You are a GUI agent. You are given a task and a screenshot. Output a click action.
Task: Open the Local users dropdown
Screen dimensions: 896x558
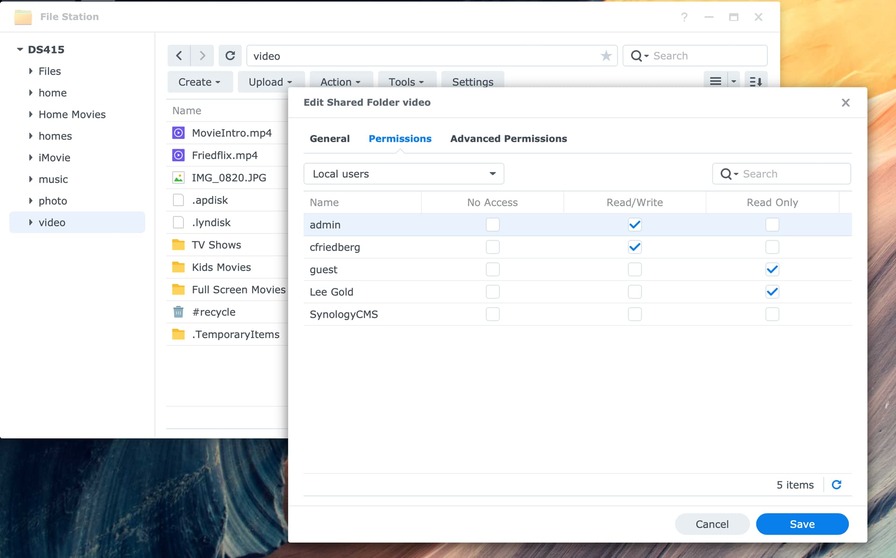pos(404,174)
